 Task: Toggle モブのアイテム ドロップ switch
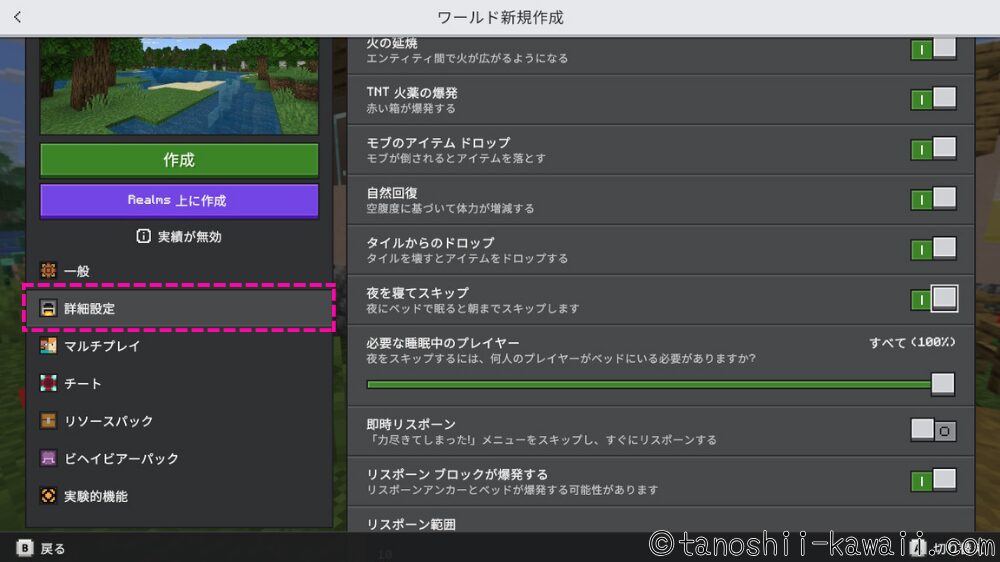click(934, 149)
